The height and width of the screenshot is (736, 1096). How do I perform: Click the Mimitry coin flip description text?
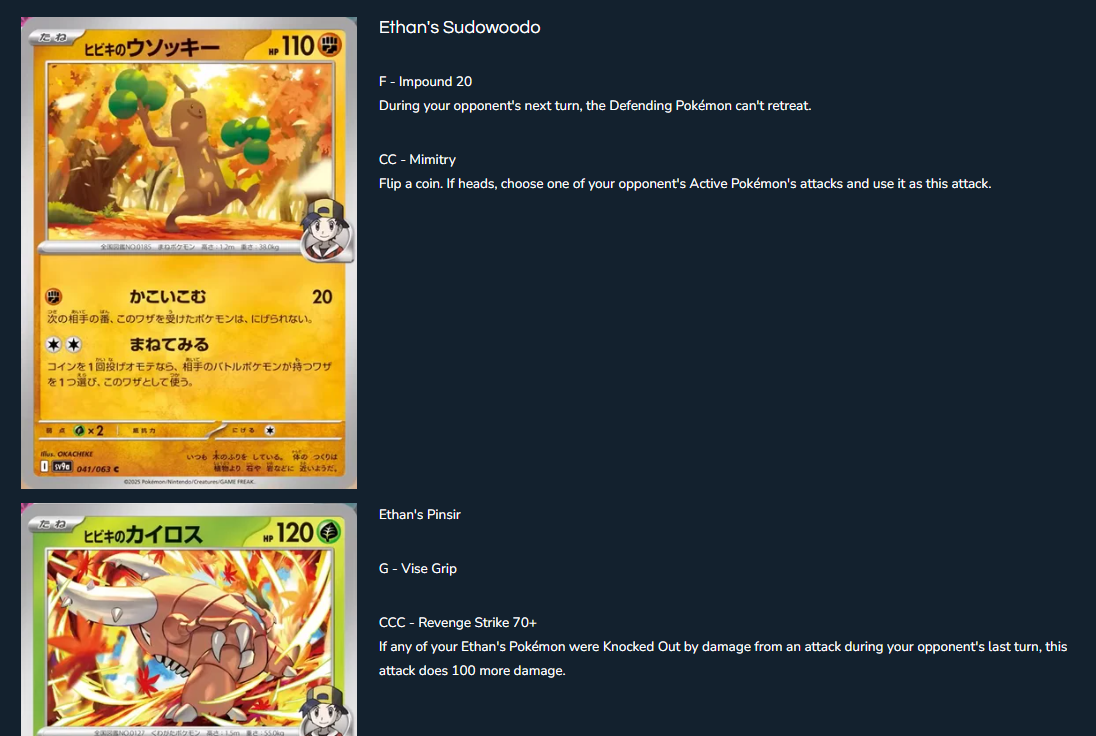pos(685,183)
